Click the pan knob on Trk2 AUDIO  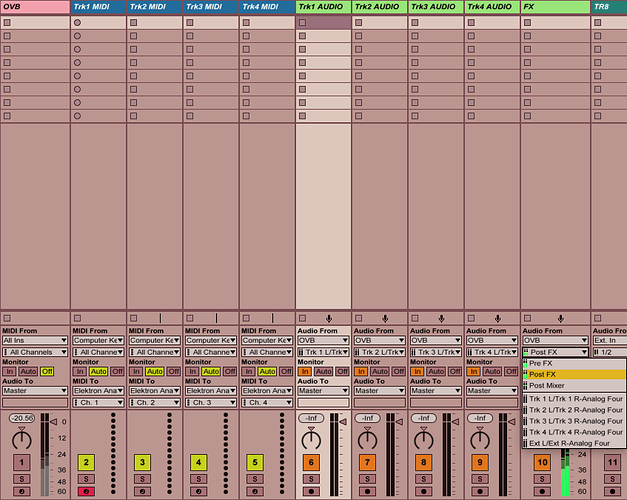coord(366,438)
